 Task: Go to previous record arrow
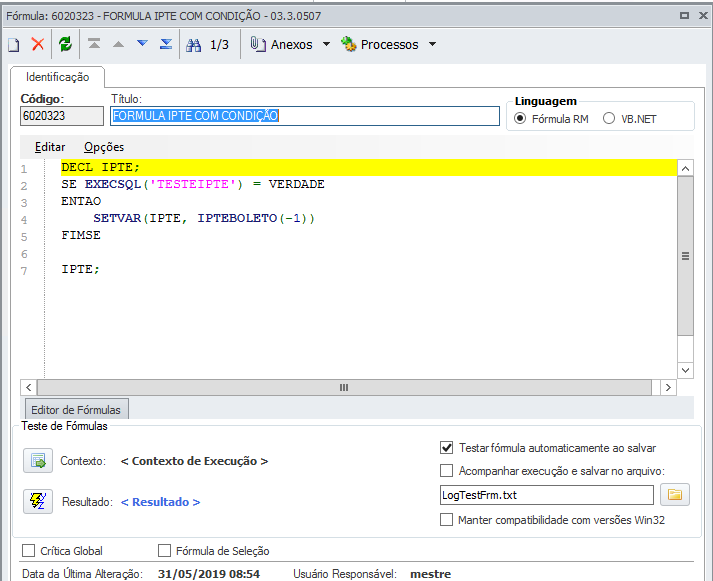point(118,44)
